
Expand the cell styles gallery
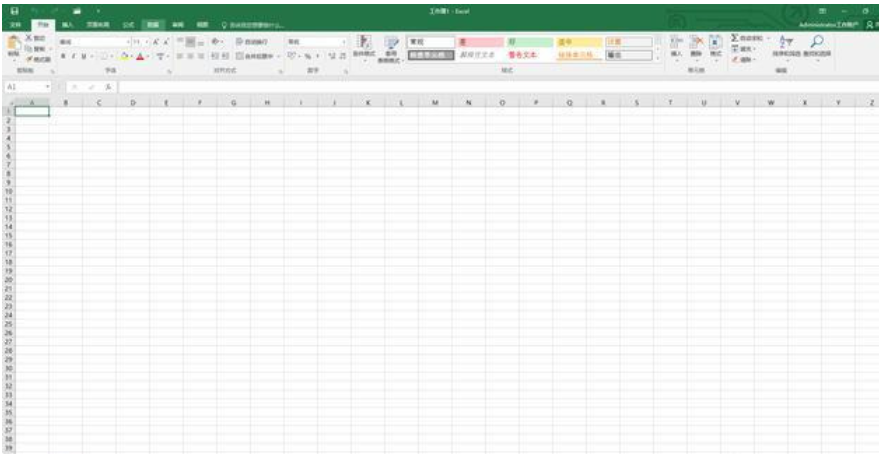tap(658, 58)
